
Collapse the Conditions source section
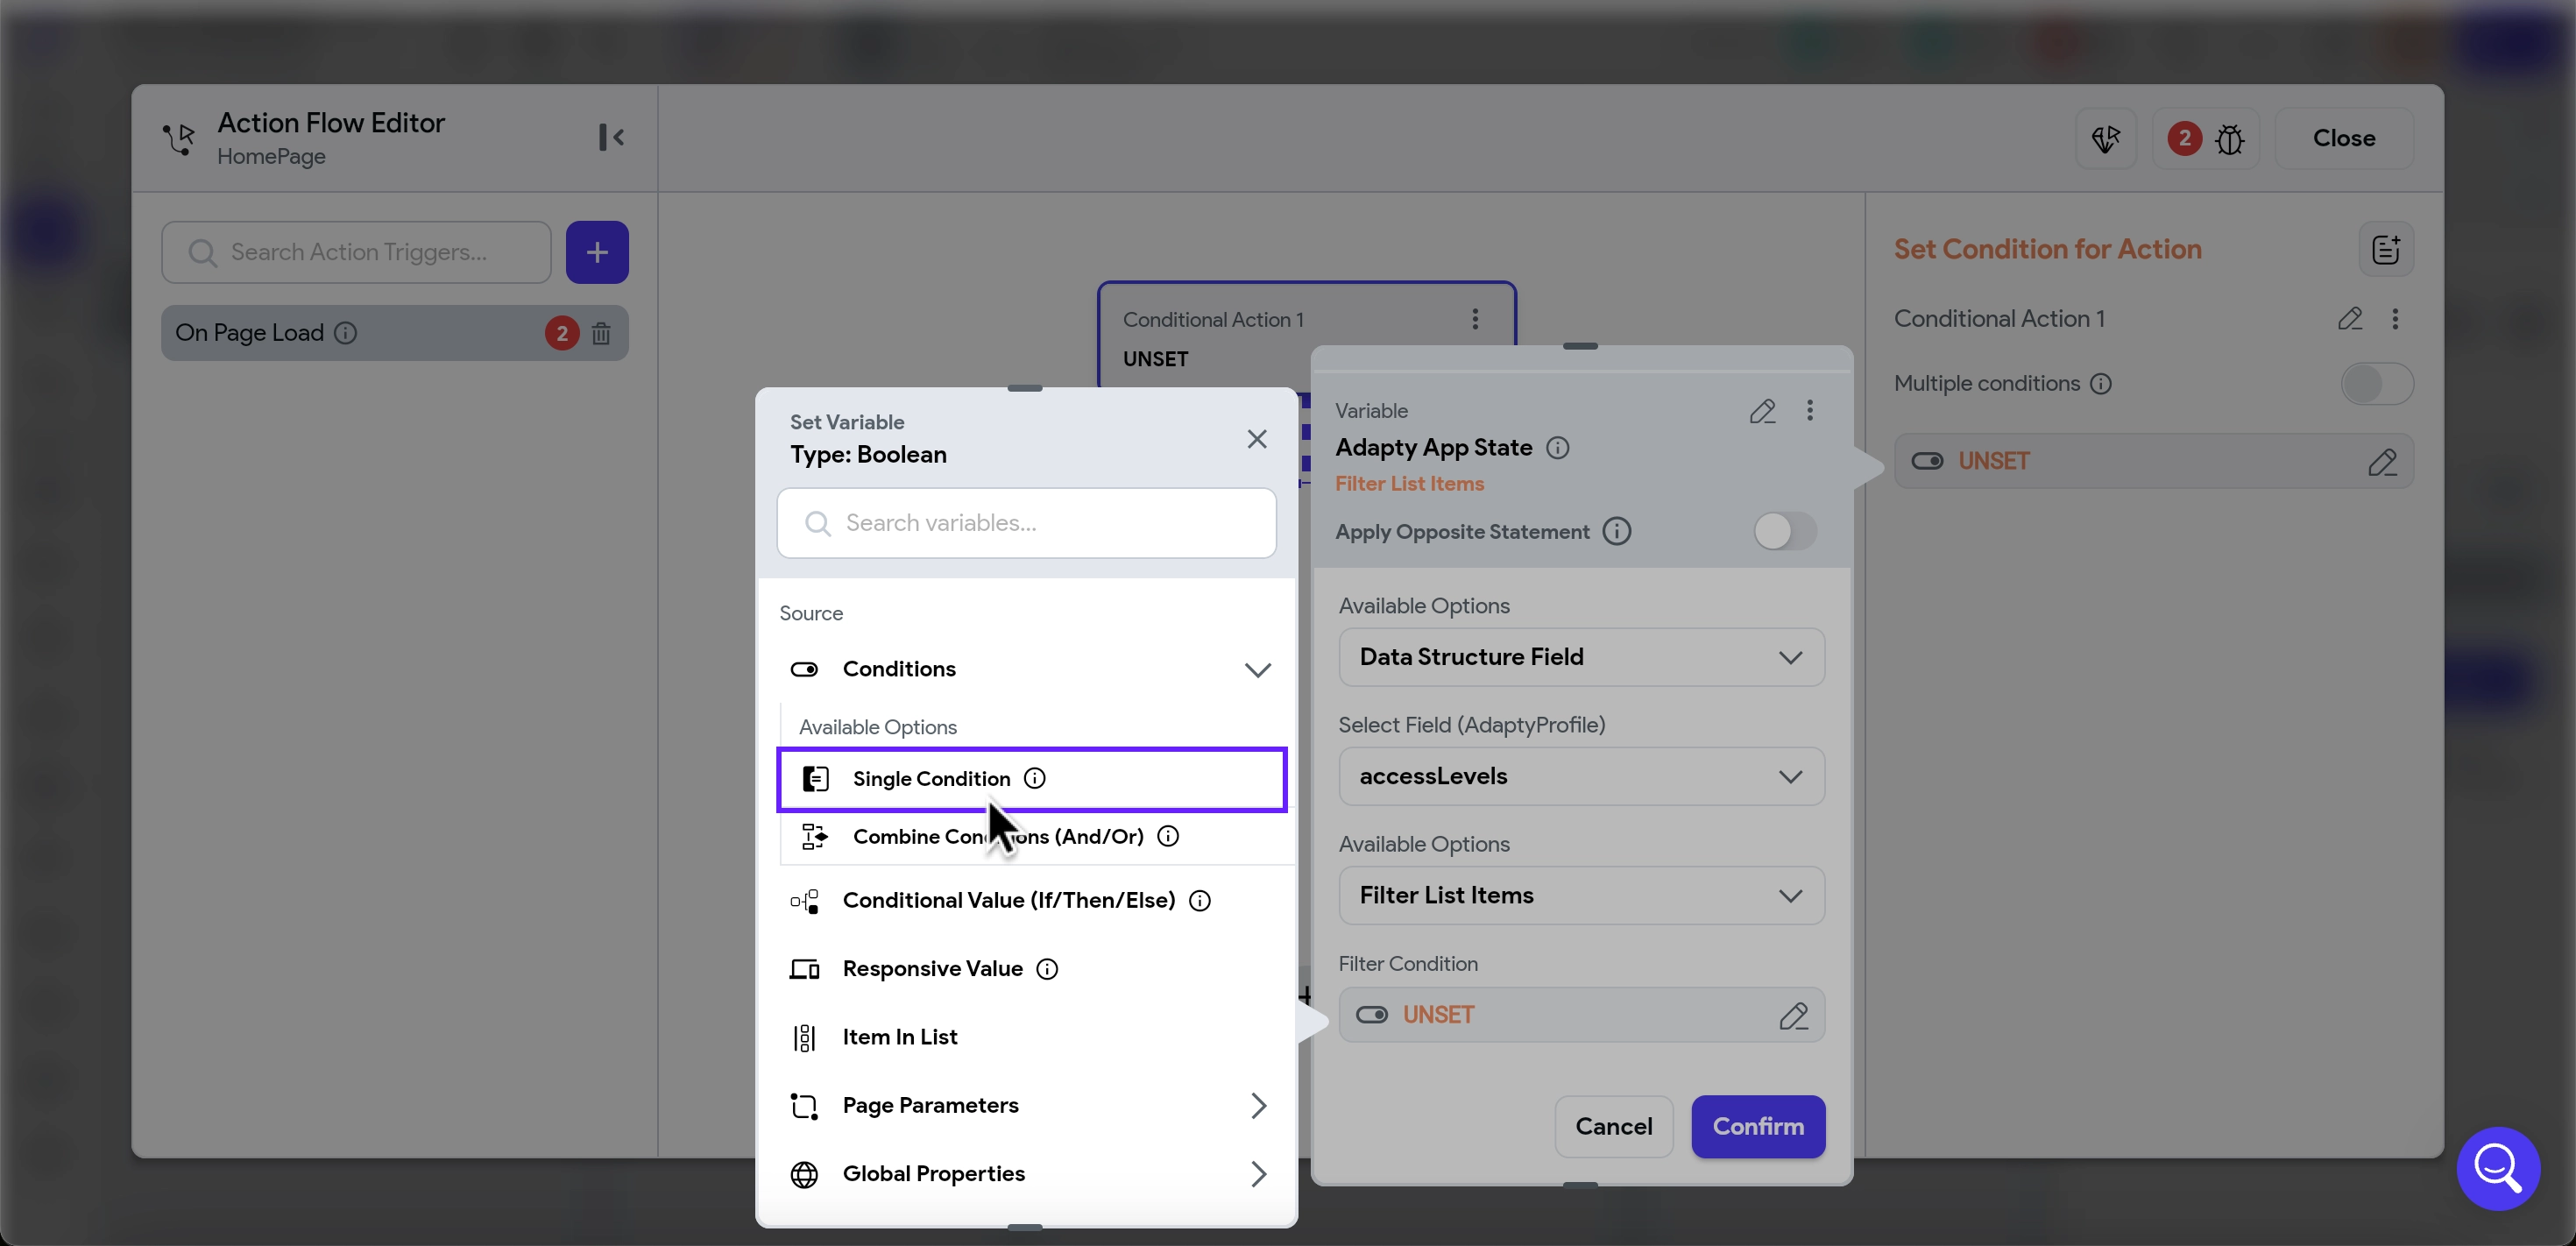tap(1257, 669)
